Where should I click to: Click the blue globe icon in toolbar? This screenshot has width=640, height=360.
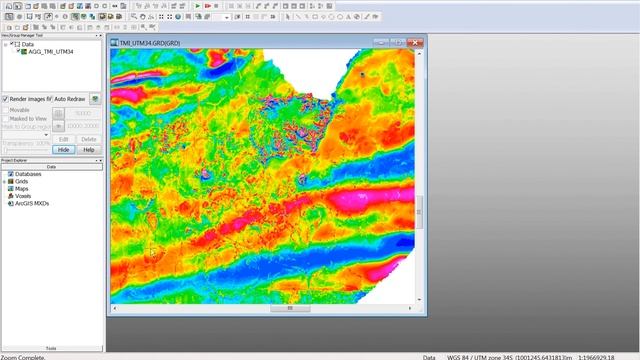pyautogui.click(x=178, y=17)
